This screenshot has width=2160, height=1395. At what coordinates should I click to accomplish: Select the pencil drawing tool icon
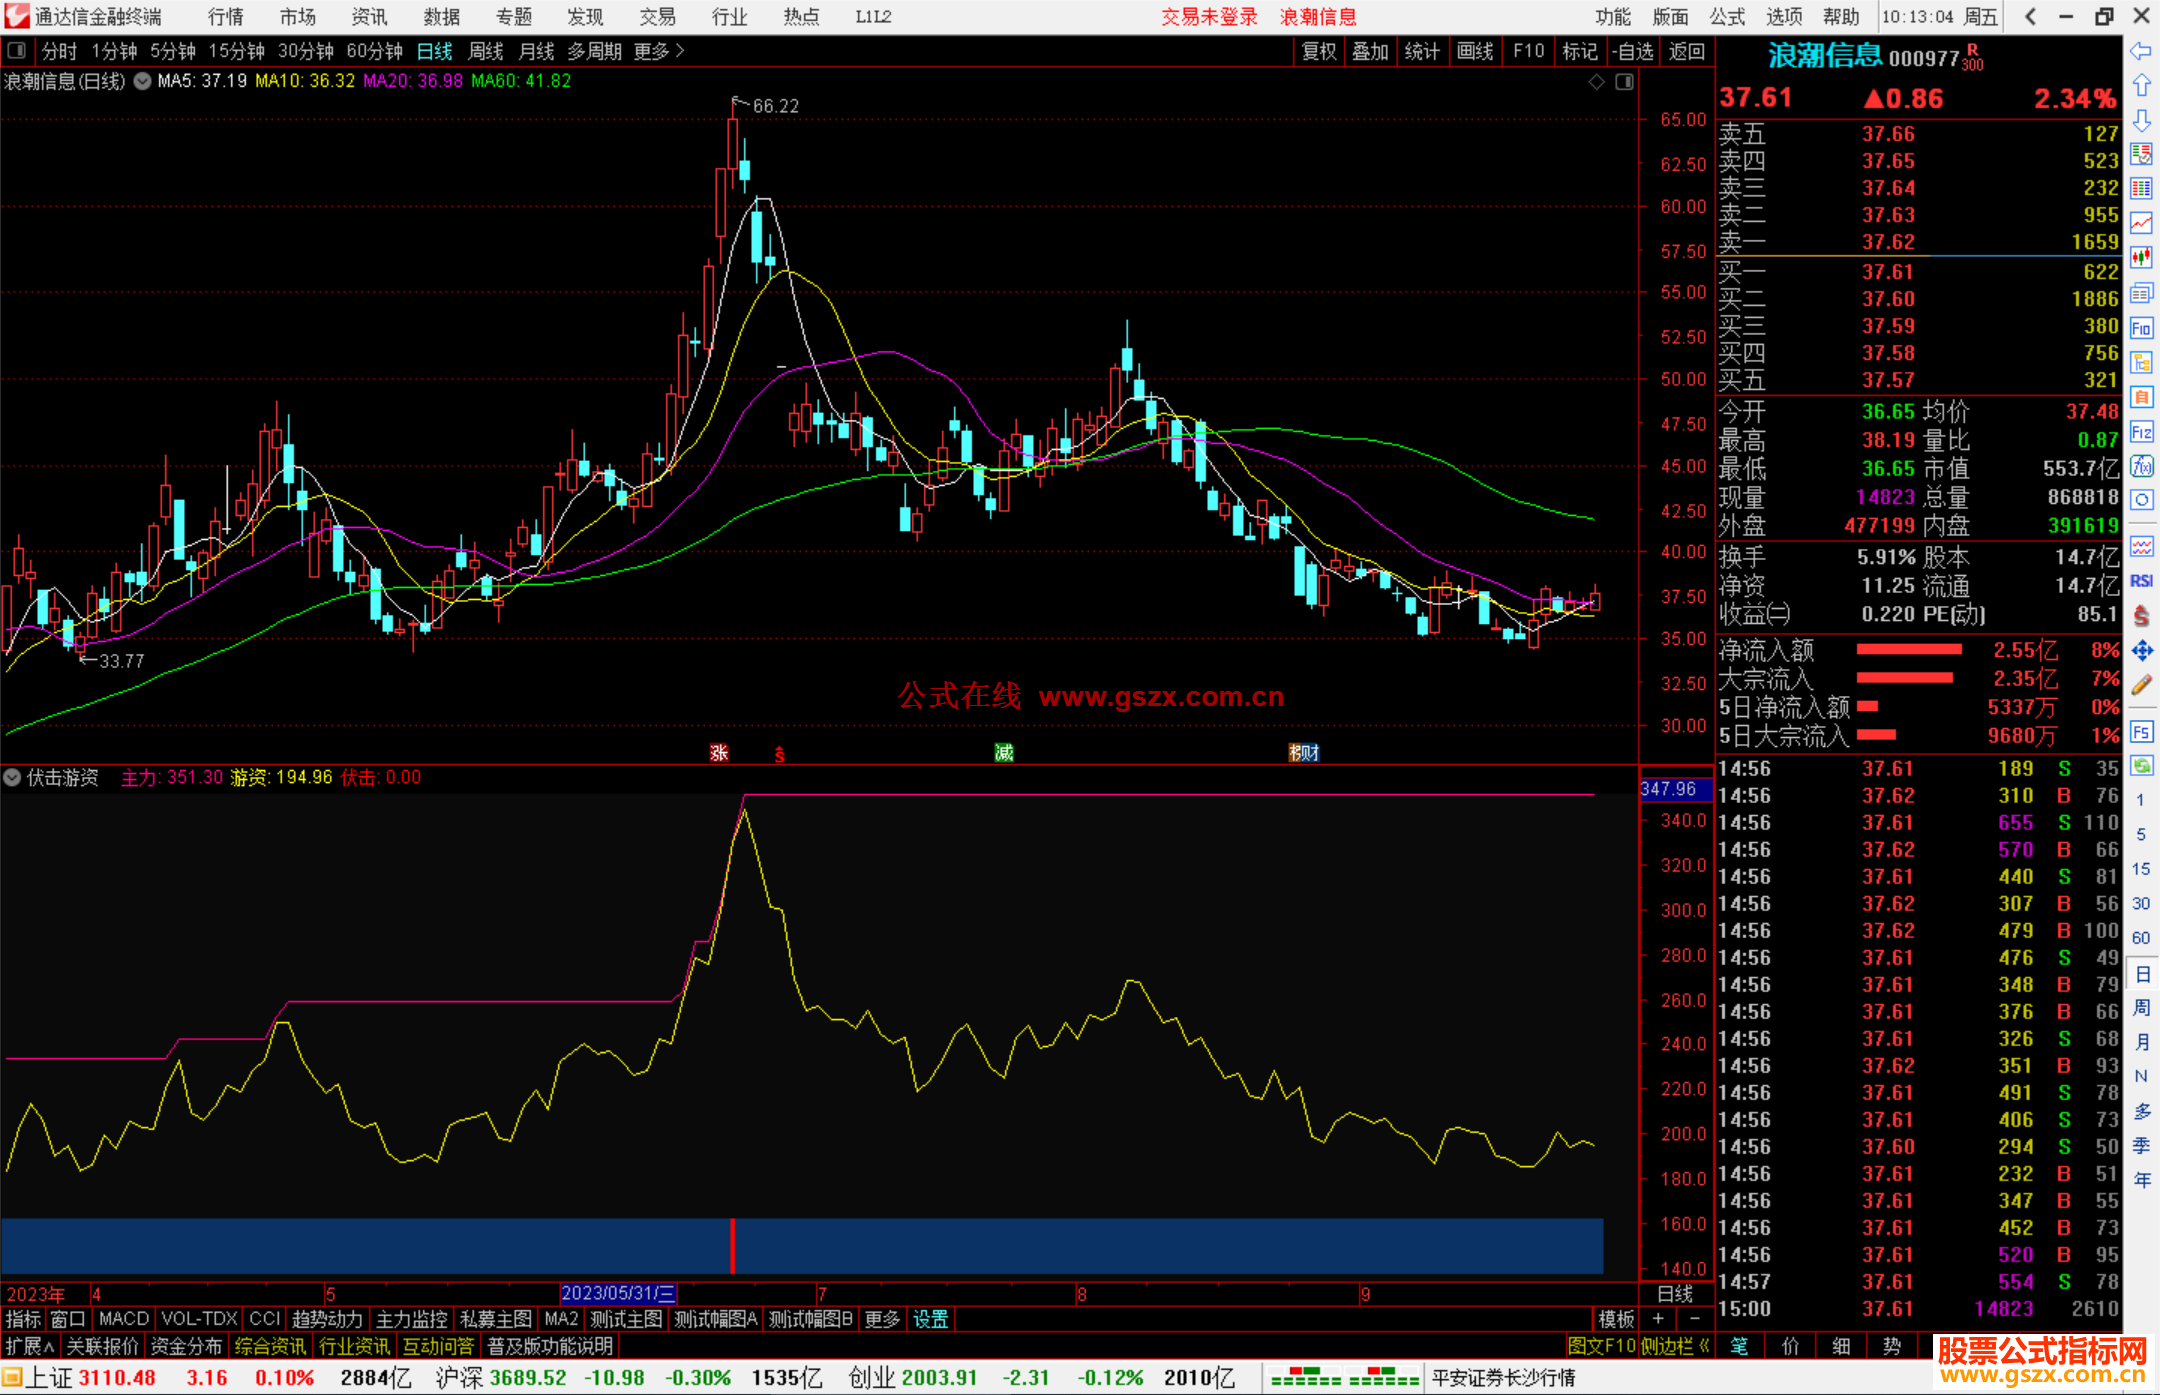[x=2141, y=685]
